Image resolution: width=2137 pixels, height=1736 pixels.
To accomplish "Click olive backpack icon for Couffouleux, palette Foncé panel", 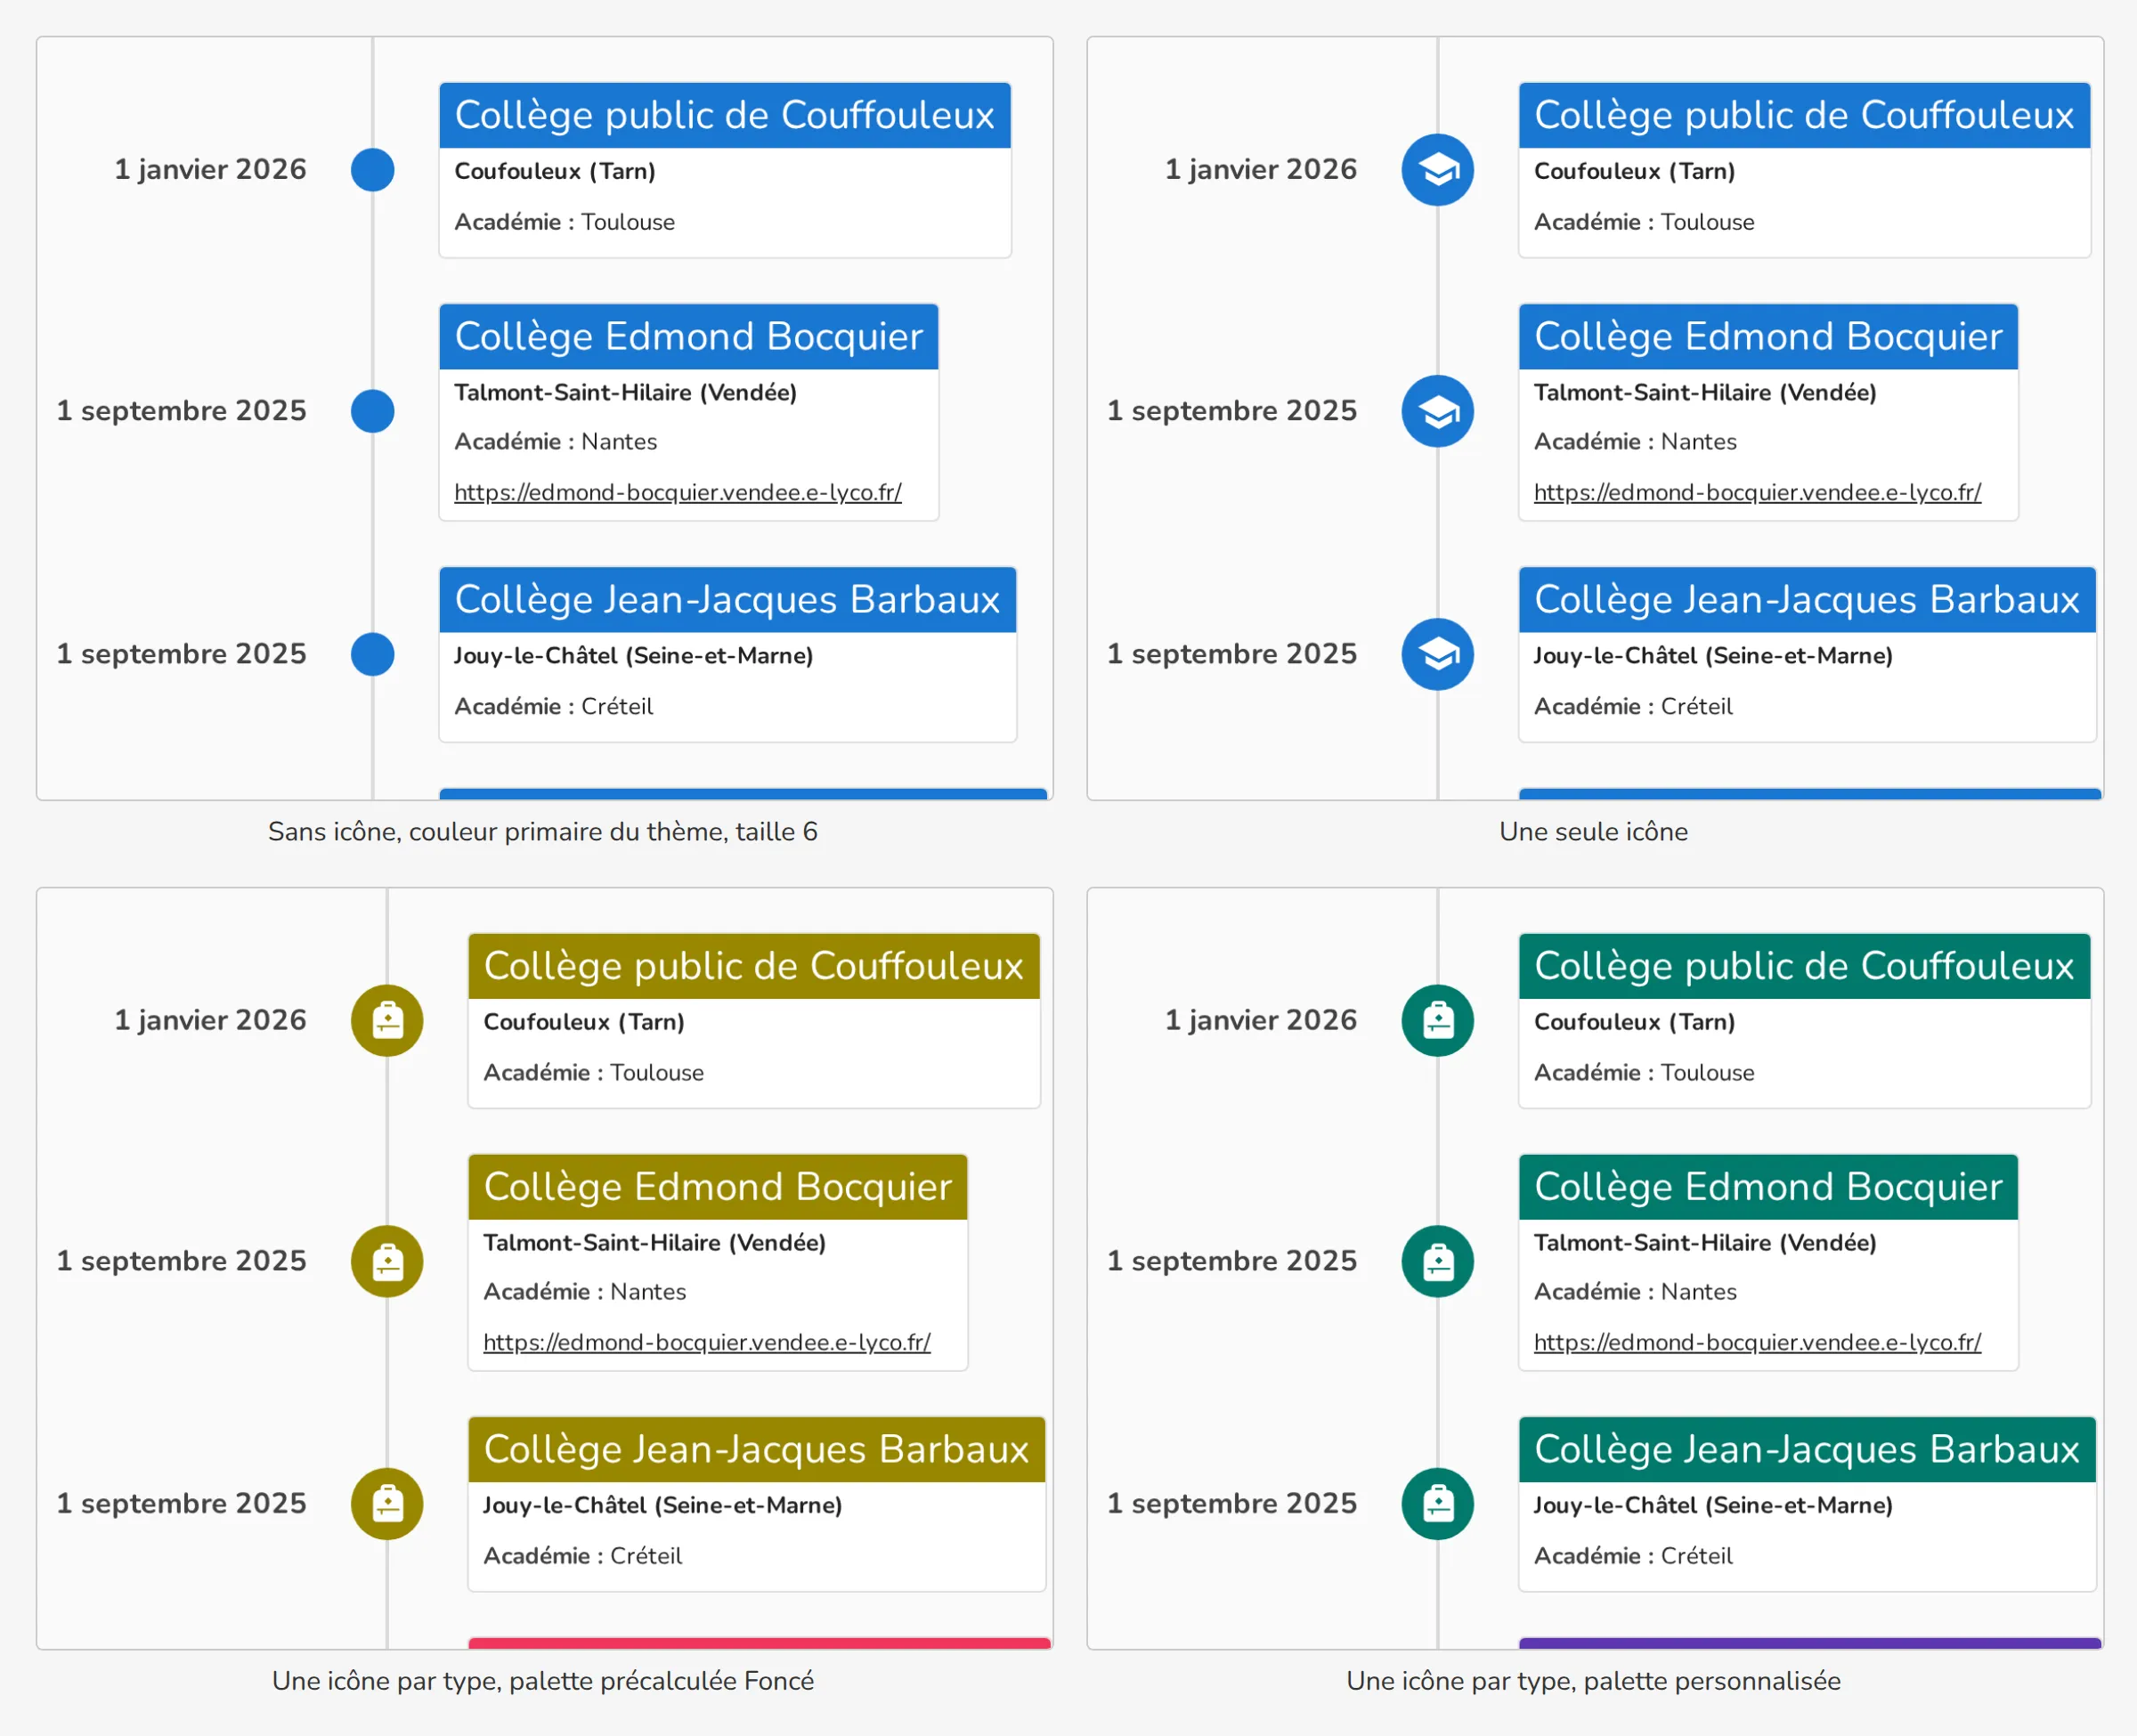I will [x=387, y=1020].
